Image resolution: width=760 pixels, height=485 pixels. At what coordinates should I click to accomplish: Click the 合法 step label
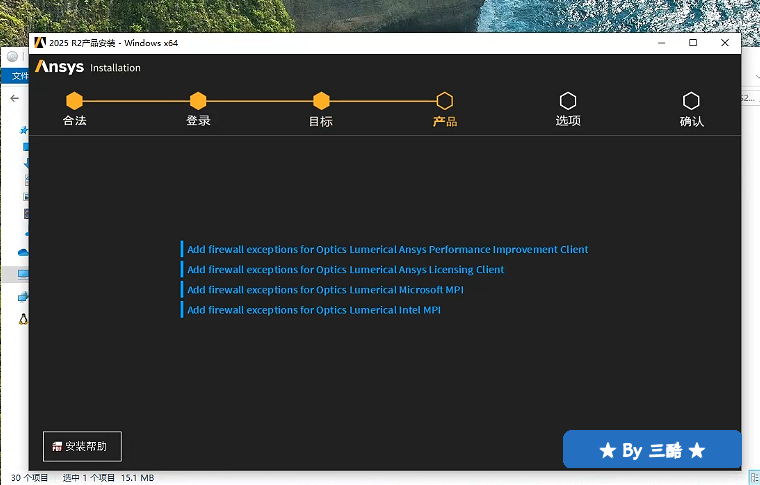75,120
